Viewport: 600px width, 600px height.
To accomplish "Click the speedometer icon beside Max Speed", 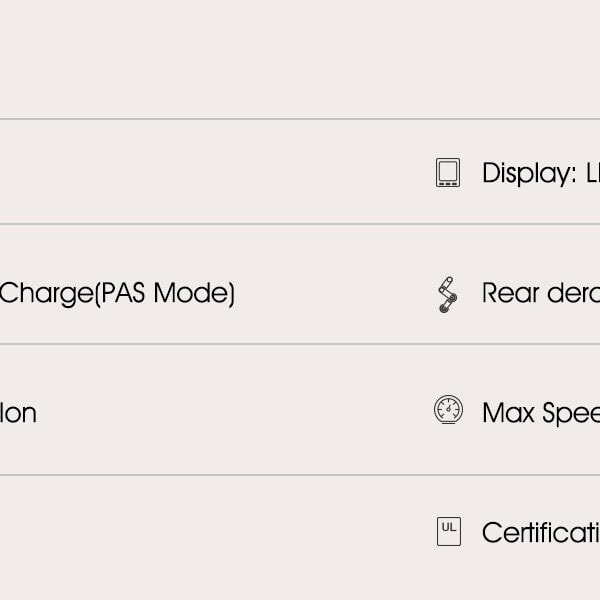I will coord(448,410).
